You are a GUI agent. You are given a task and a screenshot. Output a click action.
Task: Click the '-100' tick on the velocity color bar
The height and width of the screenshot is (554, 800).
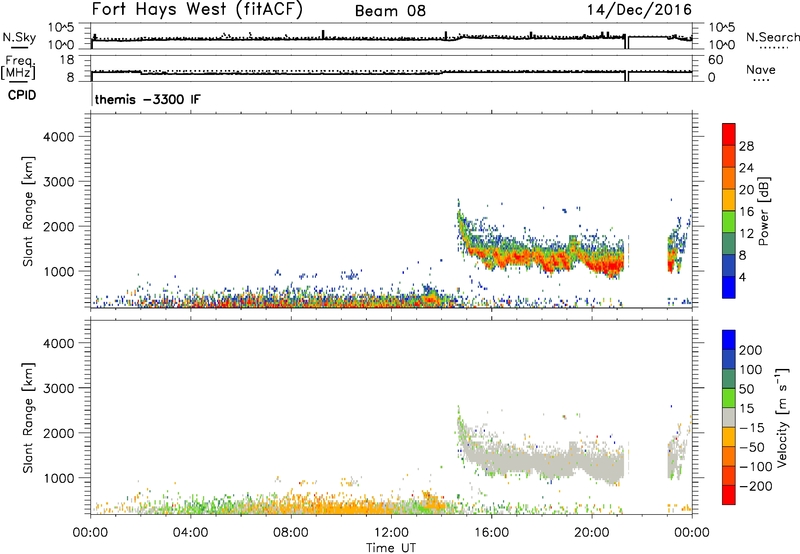pyautogui.click(x=755, y=467)
